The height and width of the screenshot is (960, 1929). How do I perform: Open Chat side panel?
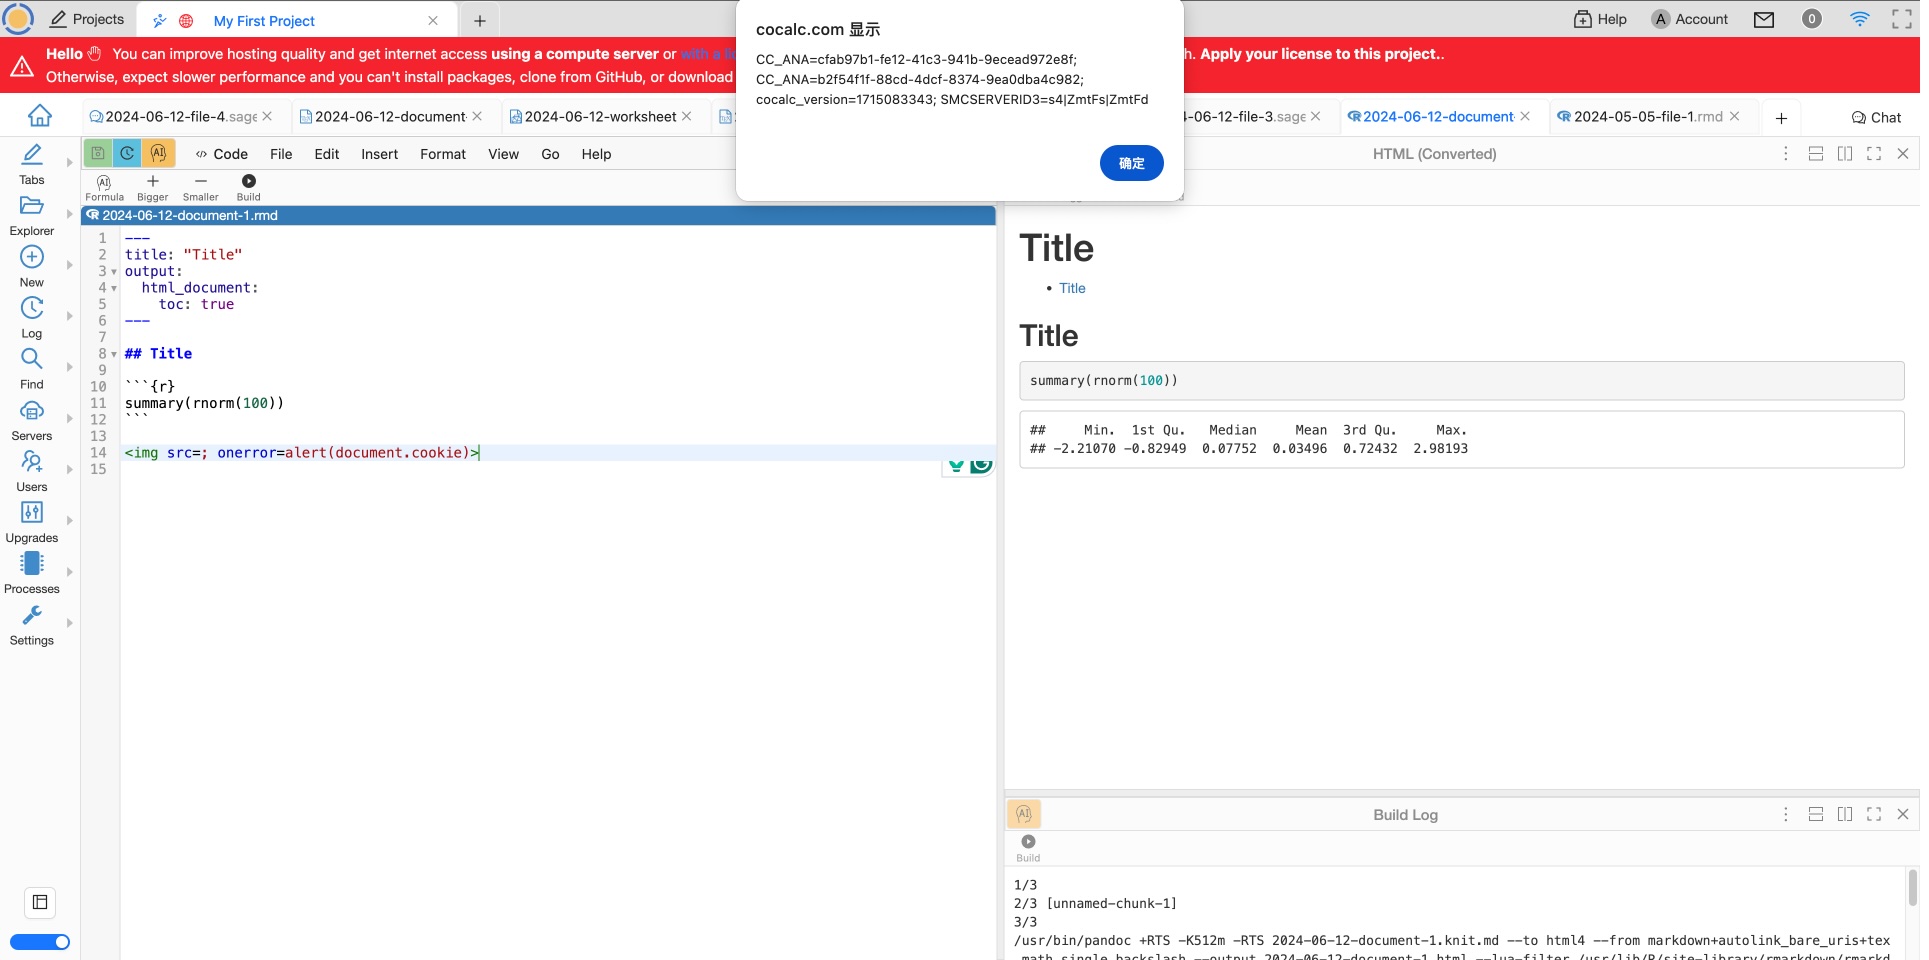click(1876, 117)
